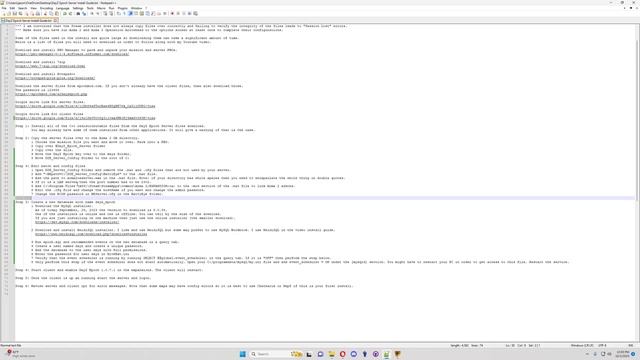
Task: Click the Save Recorded Macro icon
Action: [195, 13]
